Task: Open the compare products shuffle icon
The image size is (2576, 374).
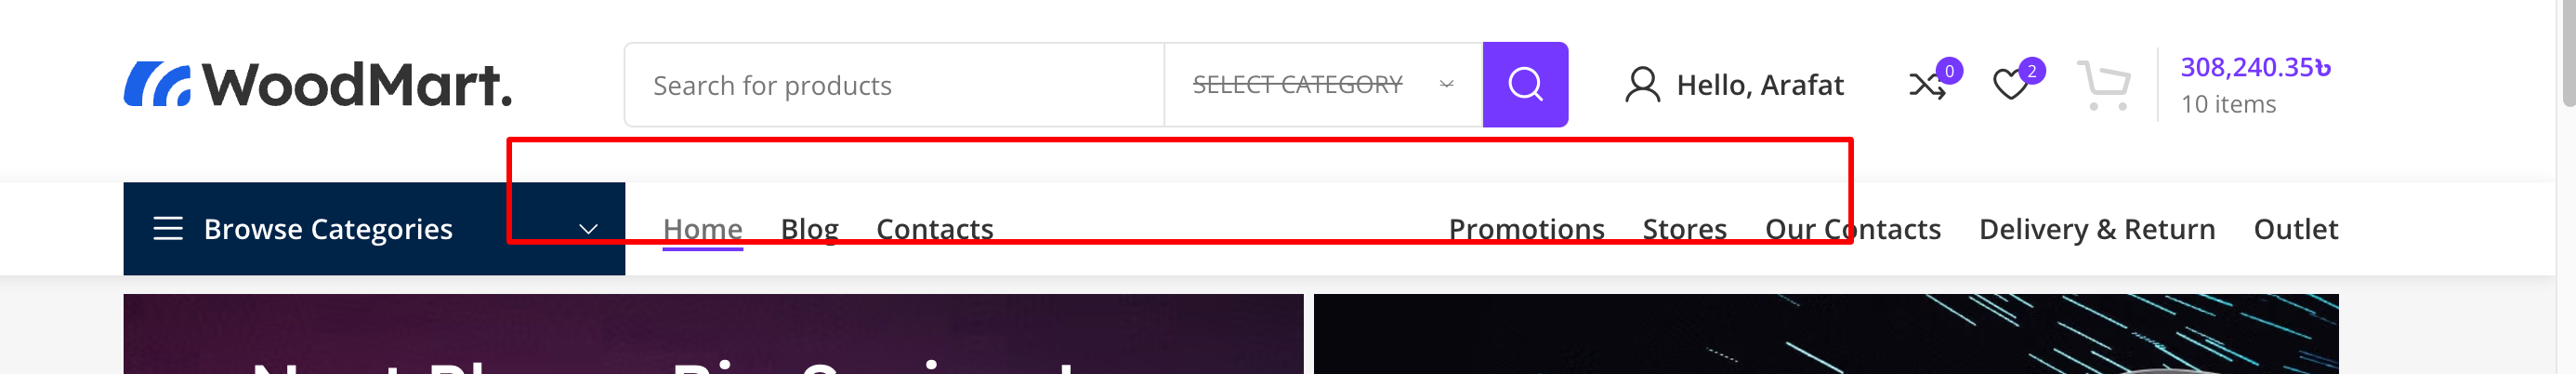Action: pyautogui.click(x=1927, y=85)
